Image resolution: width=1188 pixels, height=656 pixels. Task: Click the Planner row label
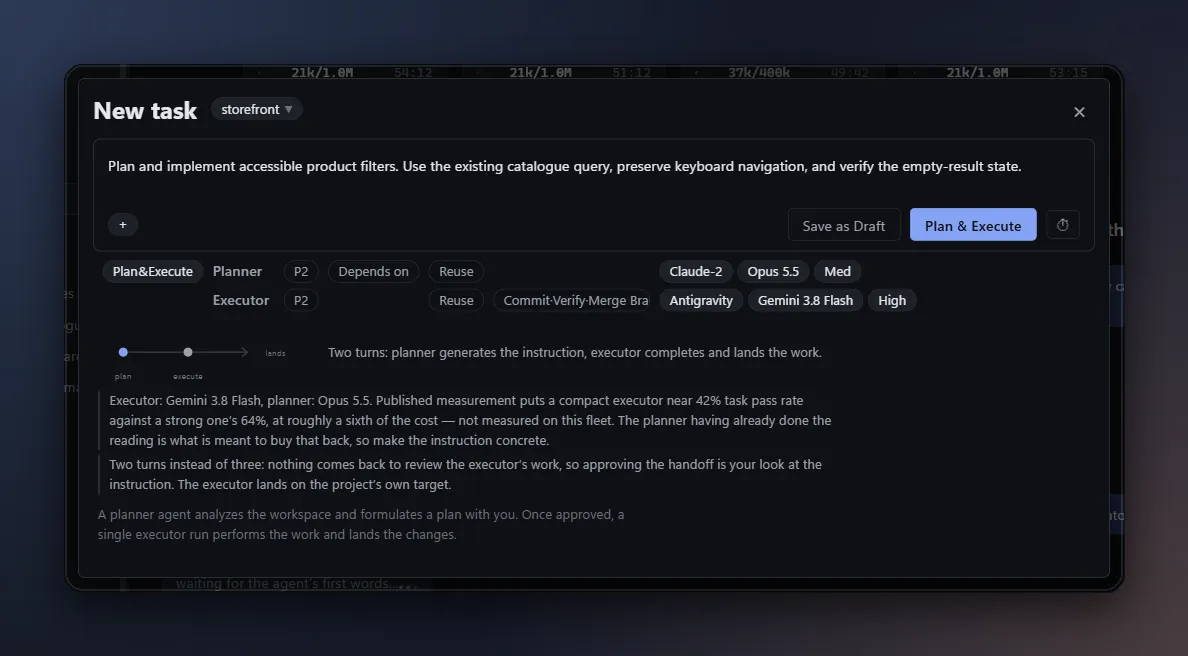[x=237, y=272]
